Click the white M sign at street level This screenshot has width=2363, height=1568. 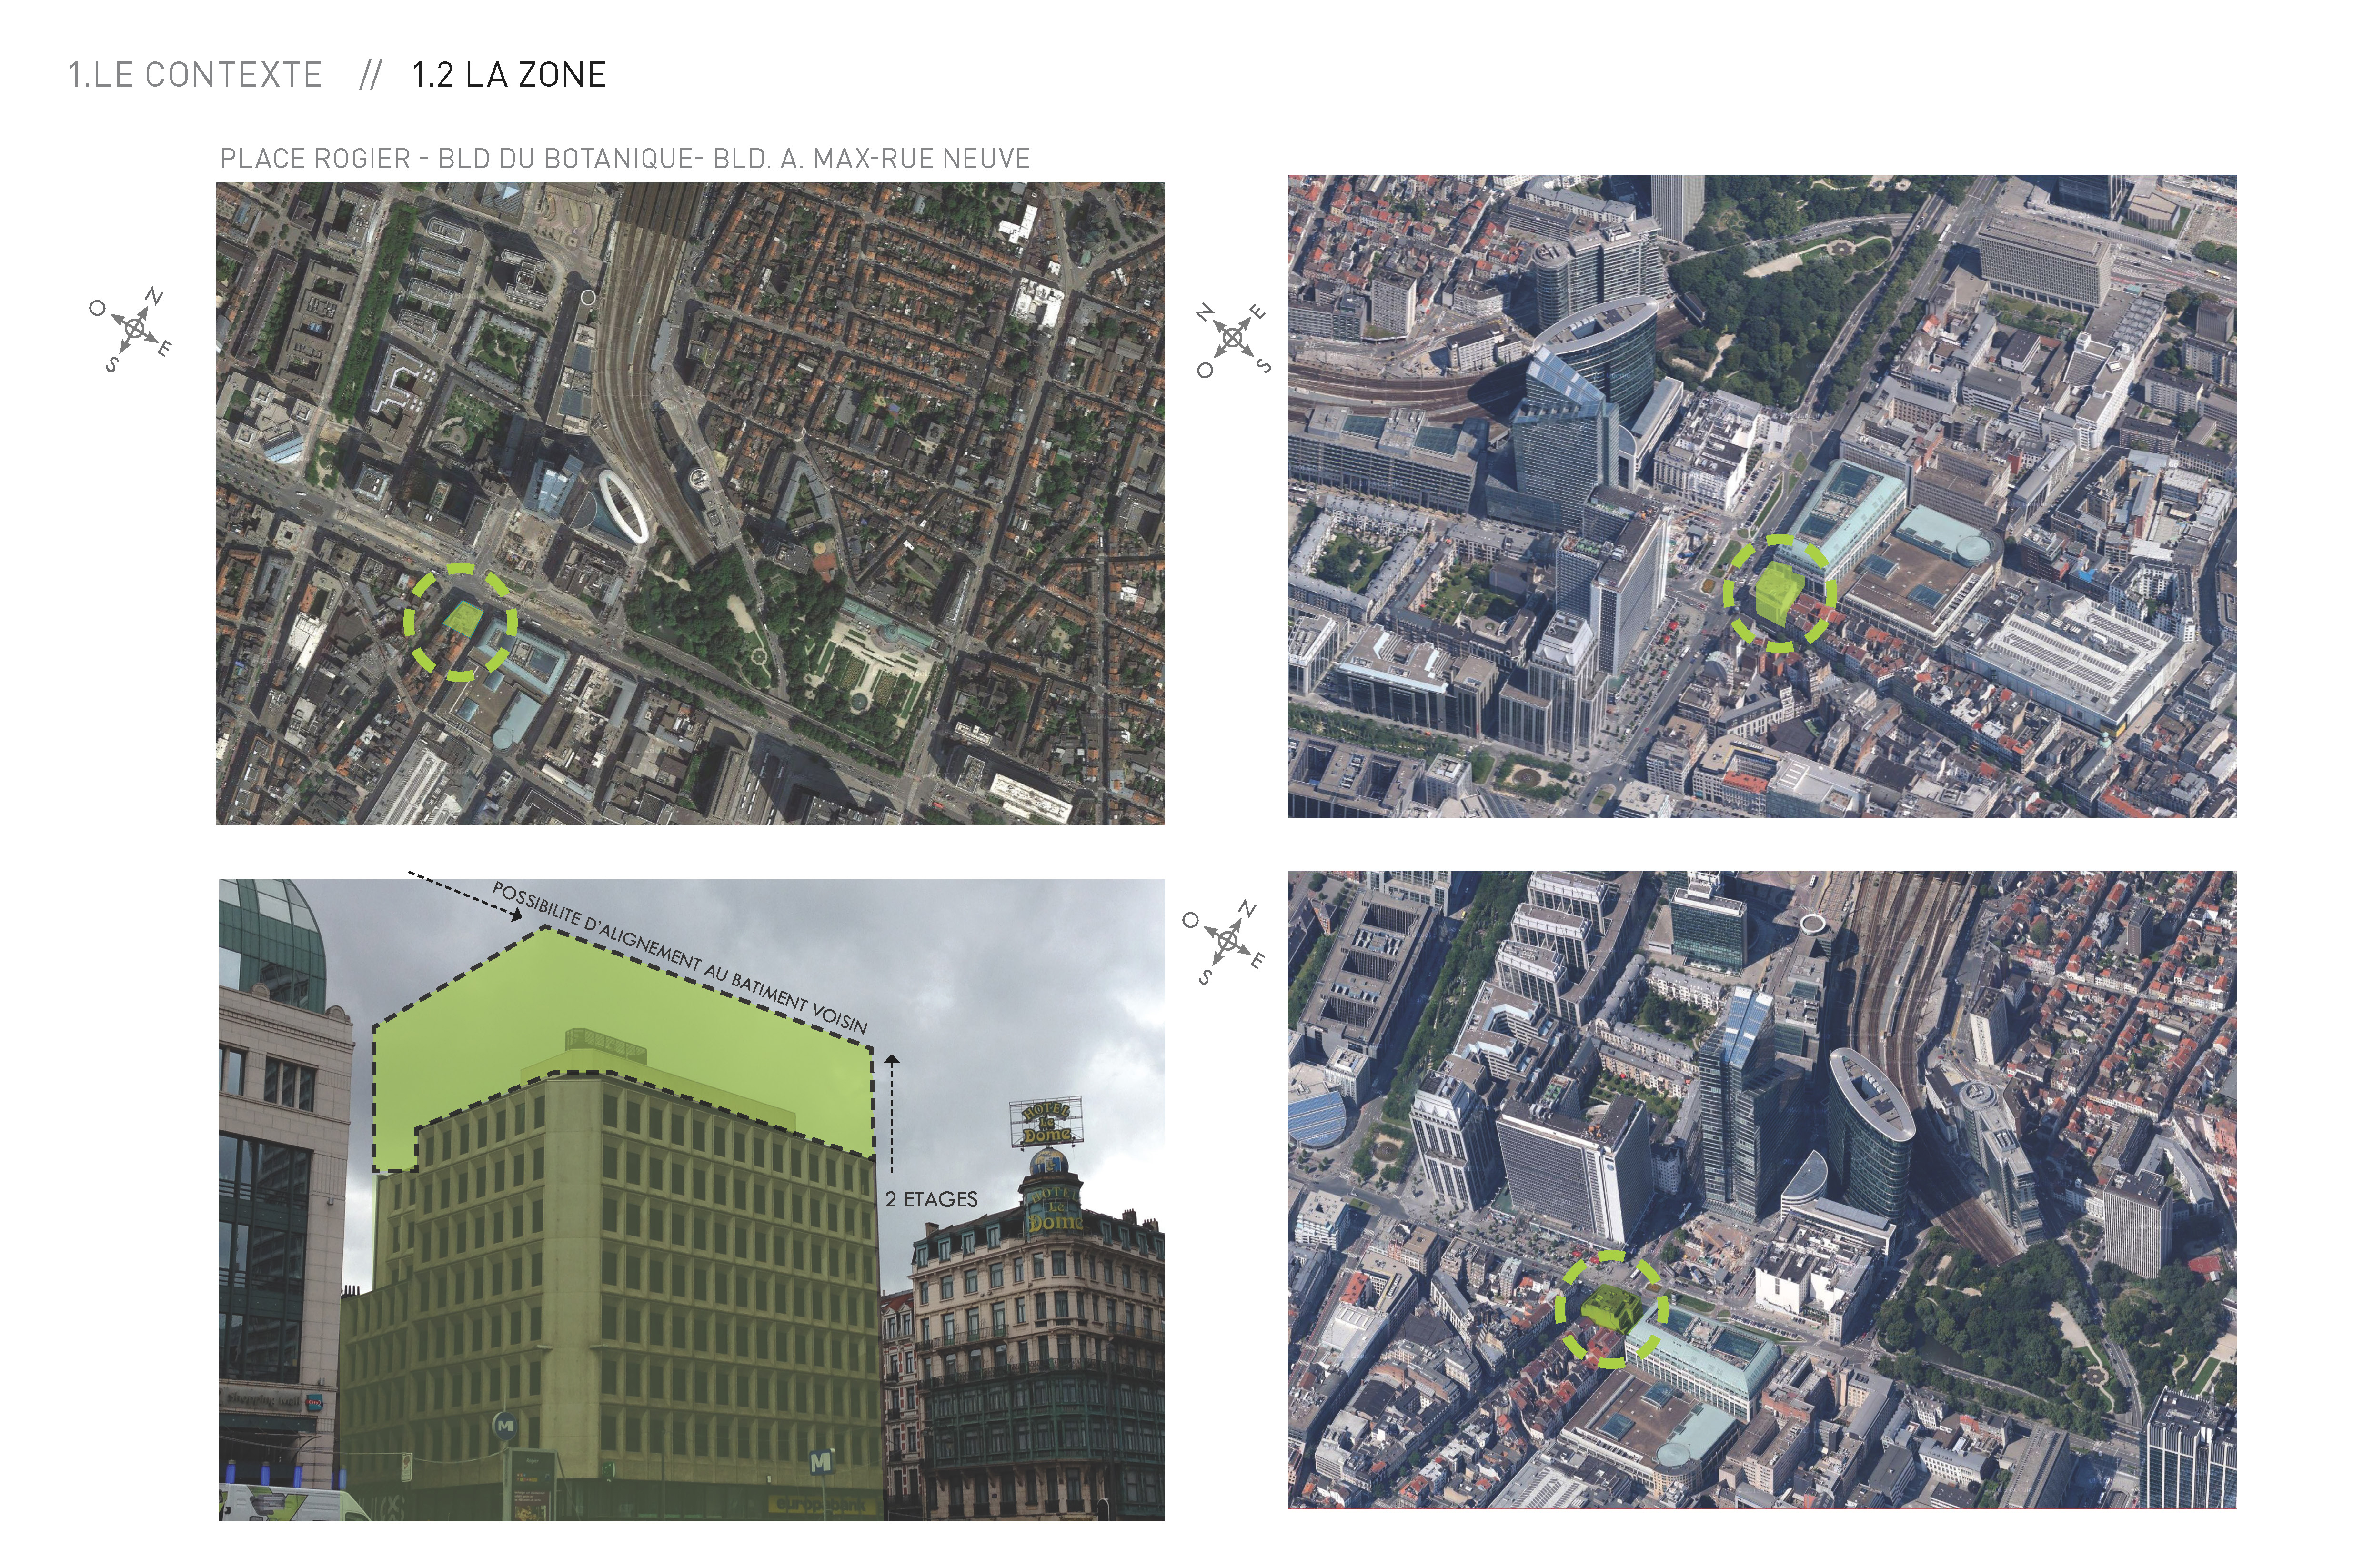(821, 1461)
